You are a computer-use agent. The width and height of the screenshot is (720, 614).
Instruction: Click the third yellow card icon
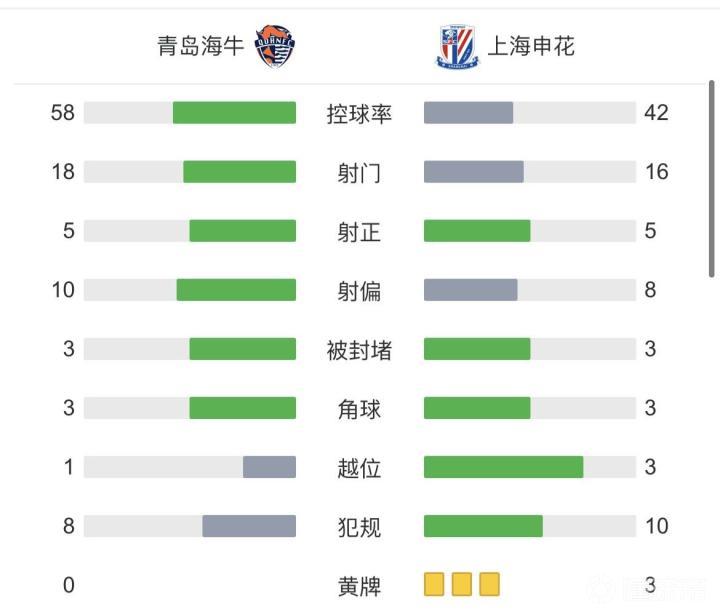click(x=489, y=584)
